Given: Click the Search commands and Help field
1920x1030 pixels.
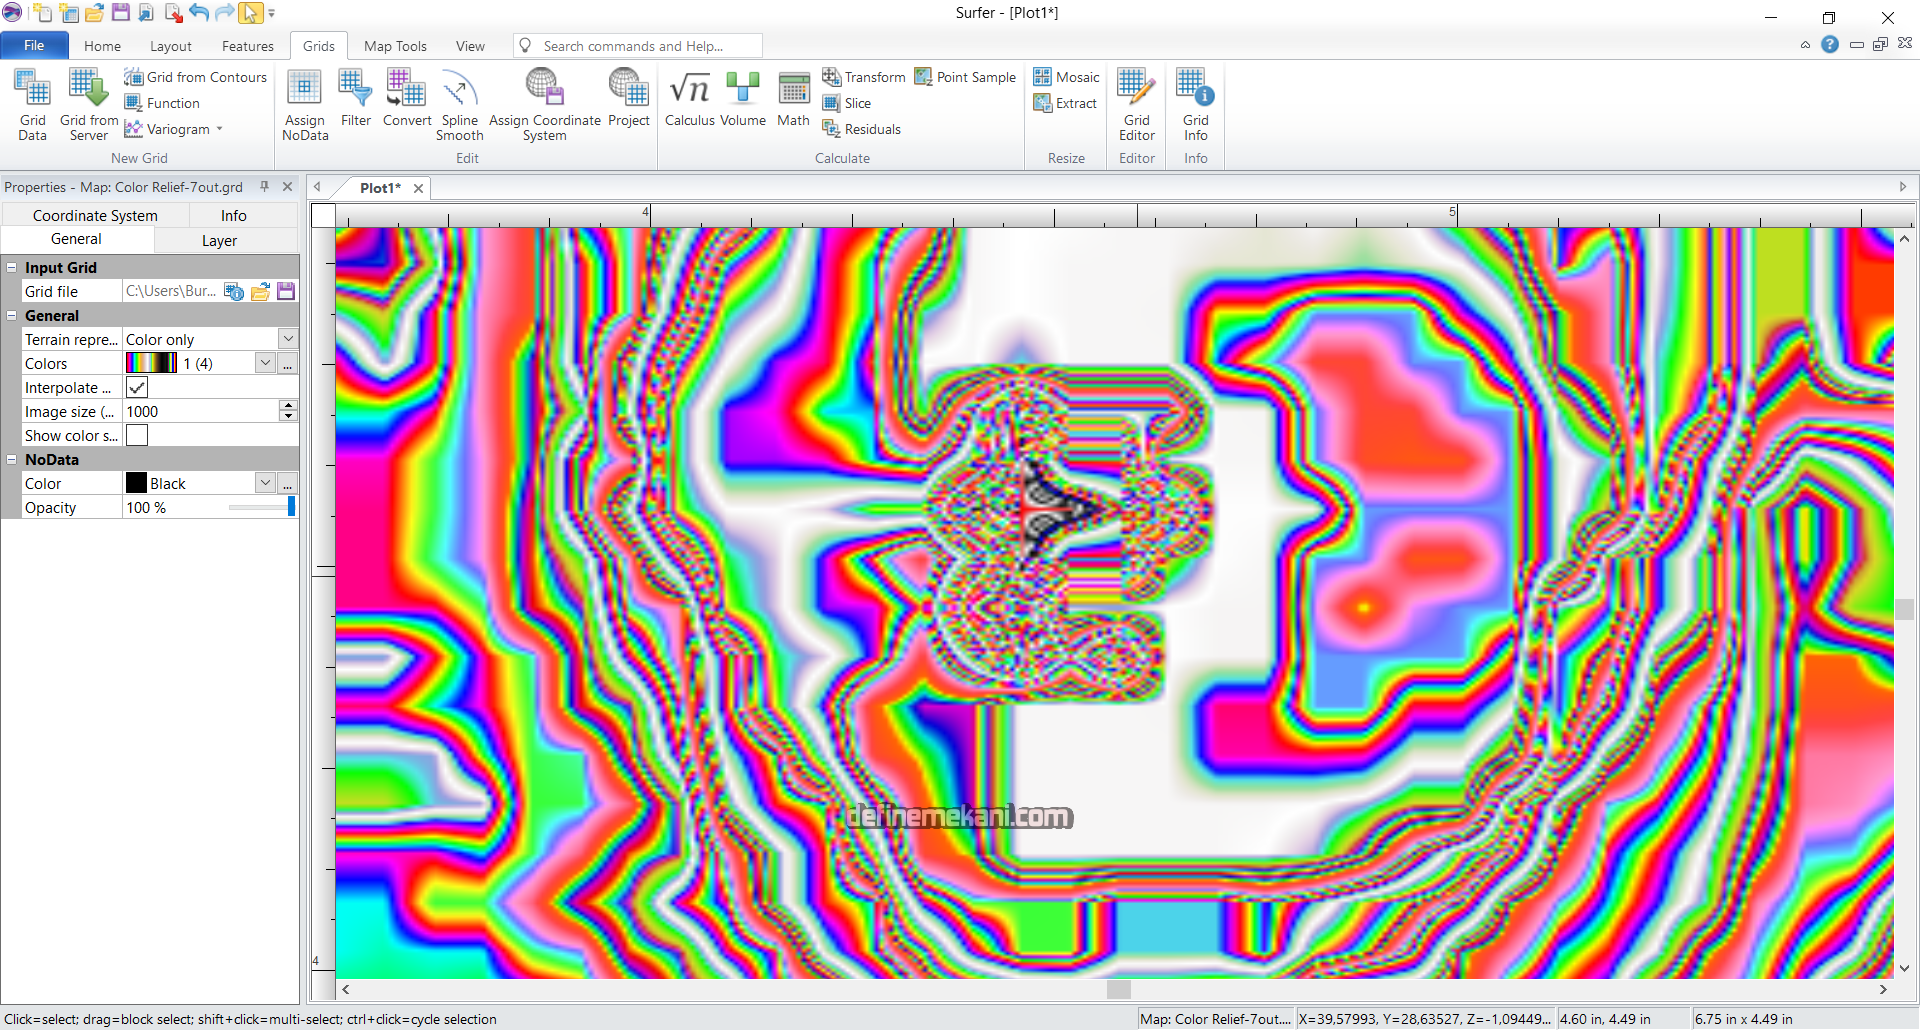Looking at the screenshot, I should [x=640, y=46].
